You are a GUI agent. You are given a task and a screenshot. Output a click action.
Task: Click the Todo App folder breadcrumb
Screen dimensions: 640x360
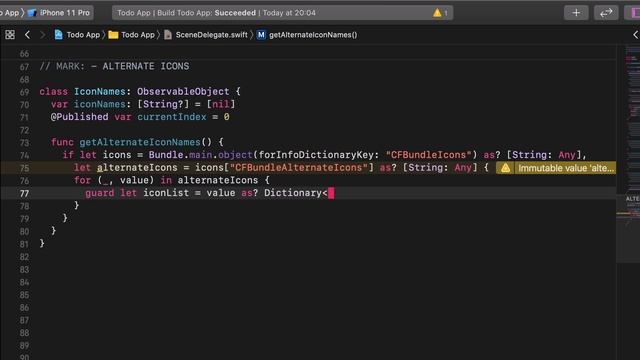tap(138, 35)
